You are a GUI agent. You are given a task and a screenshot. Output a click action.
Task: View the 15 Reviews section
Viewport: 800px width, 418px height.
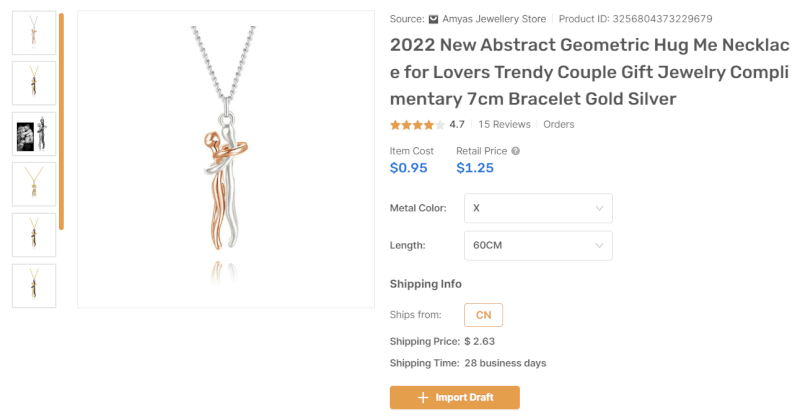click(504, 125)
